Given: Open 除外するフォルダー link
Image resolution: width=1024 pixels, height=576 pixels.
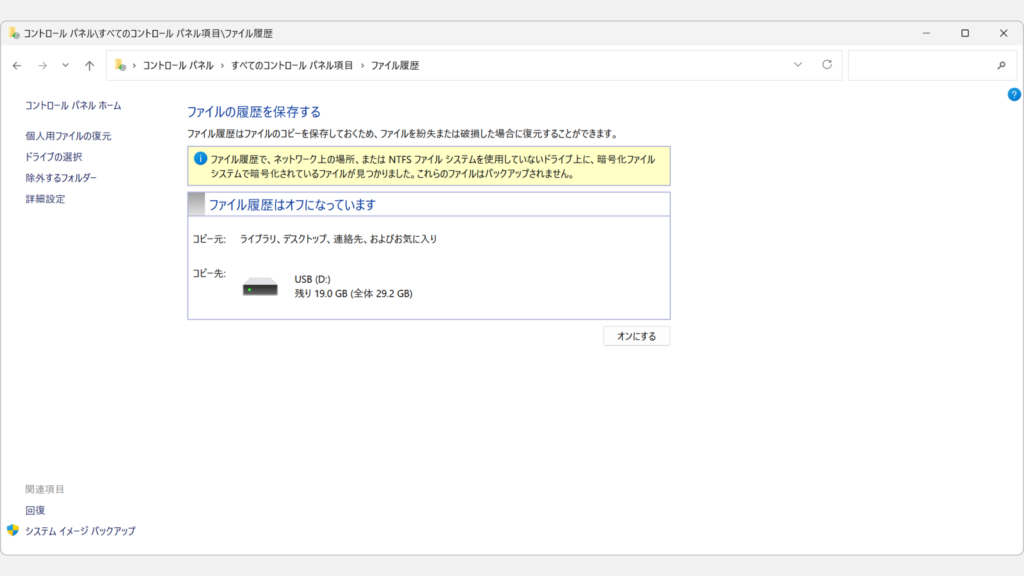Looking at the screenshot, I should [x=61, y=178].
